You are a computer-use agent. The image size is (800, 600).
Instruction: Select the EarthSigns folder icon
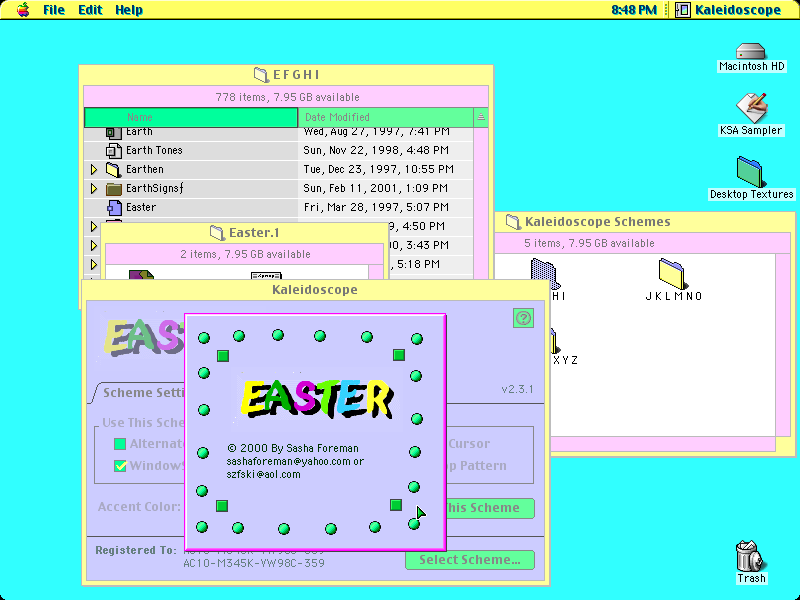pos(113,188)
